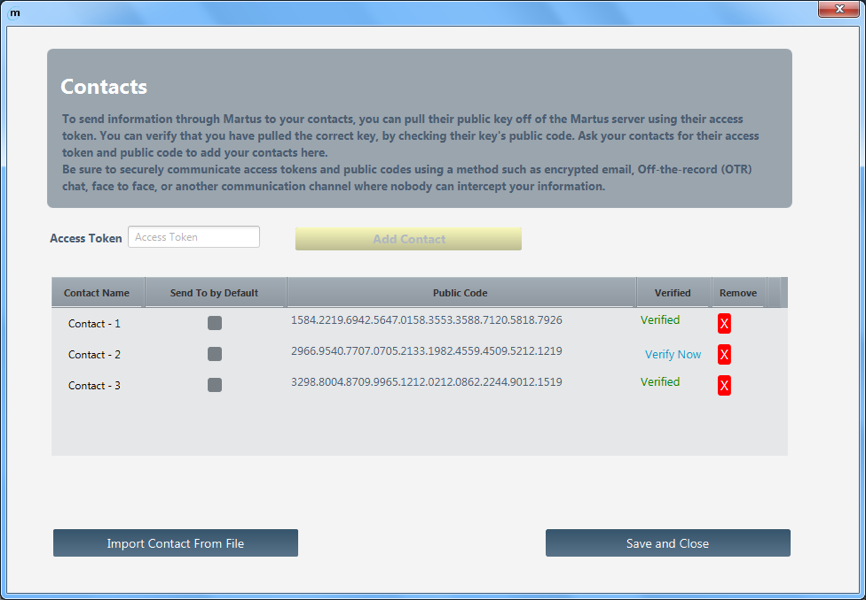The width and height of the screenshot is (866, 600).
Task: Select the Contact - 2 name cell
Action: 94,355
